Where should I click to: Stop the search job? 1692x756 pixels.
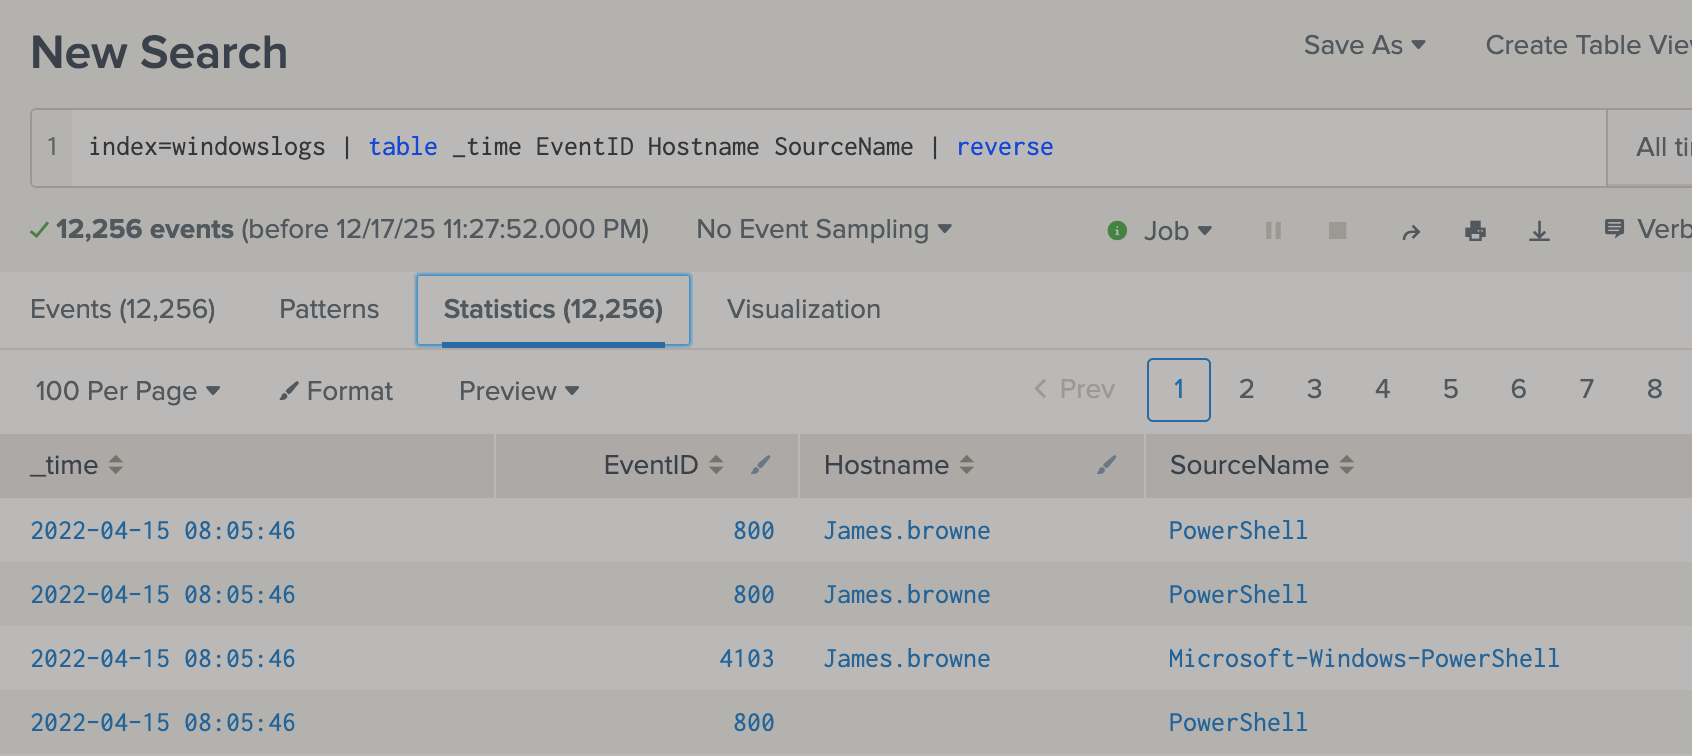tap(1337, 231)
